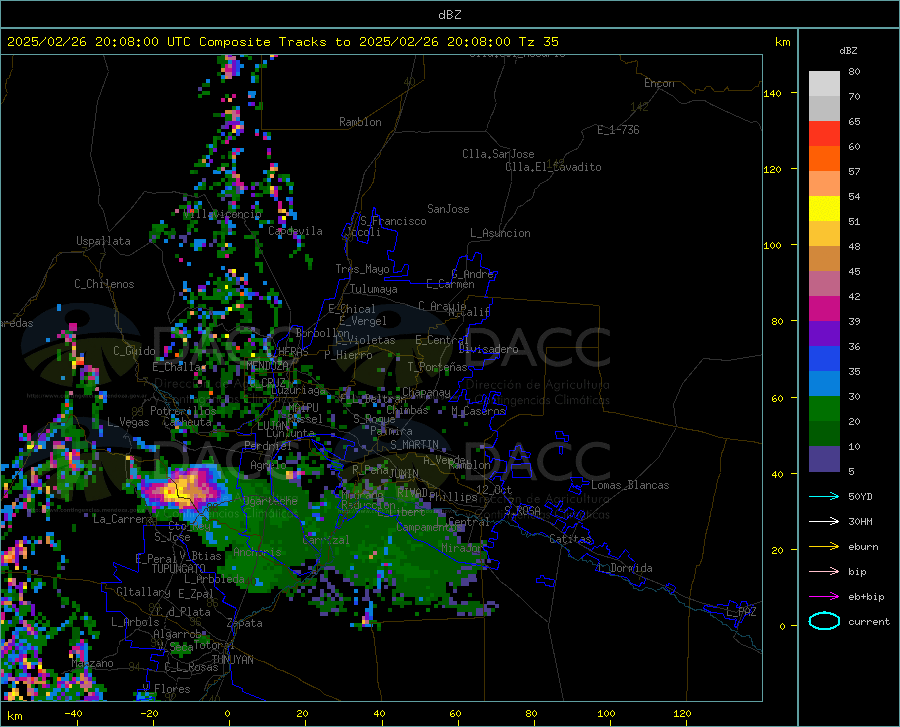Pick the bright yellow 54 dBZ swatch

pyautogui.click(x=824, y=209)
